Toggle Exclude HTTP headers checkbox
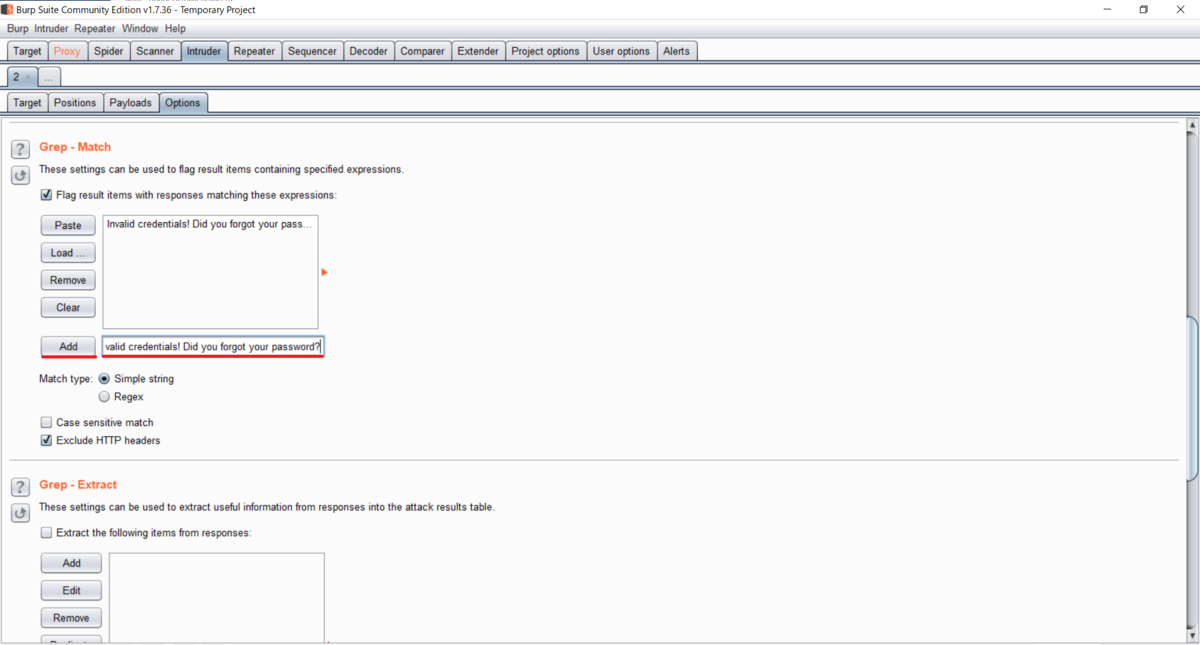This screenshot has width=1200, height=645. click(46, 441)
